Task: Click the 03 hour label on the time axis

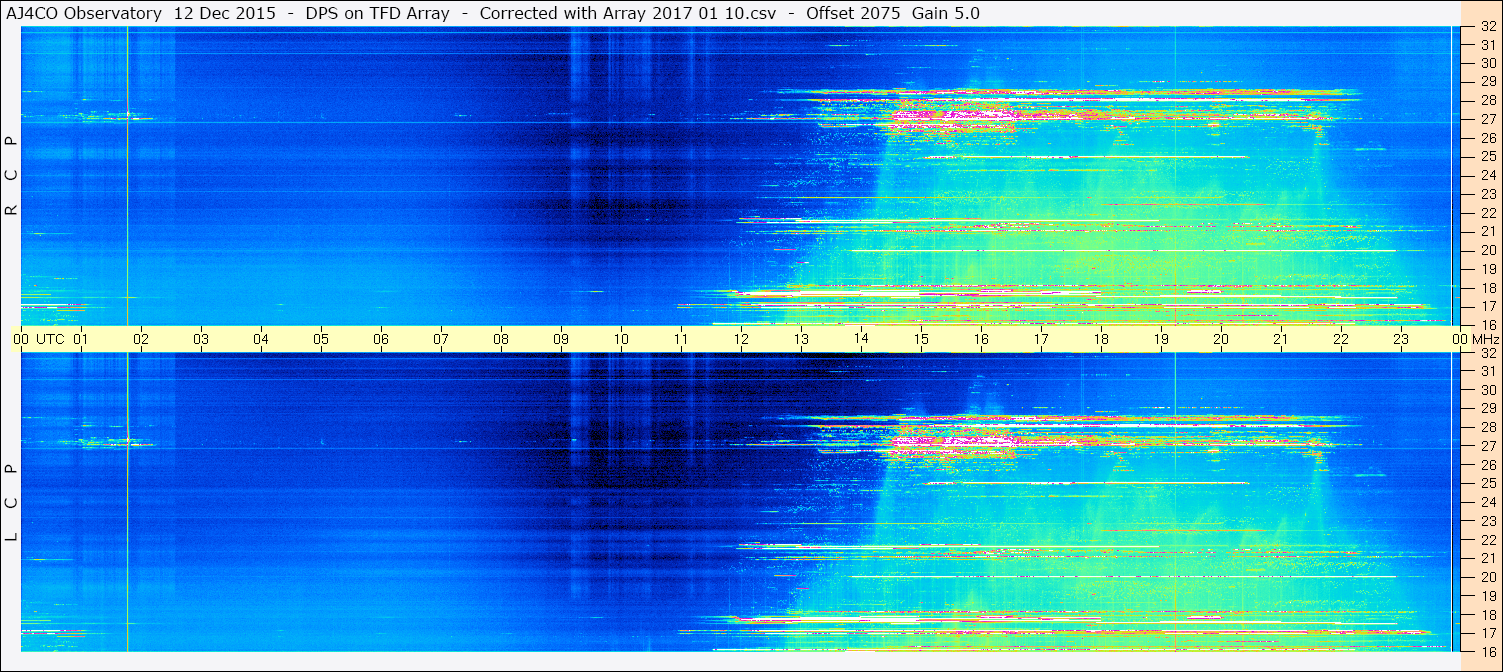Action: [x=201, y=339]
